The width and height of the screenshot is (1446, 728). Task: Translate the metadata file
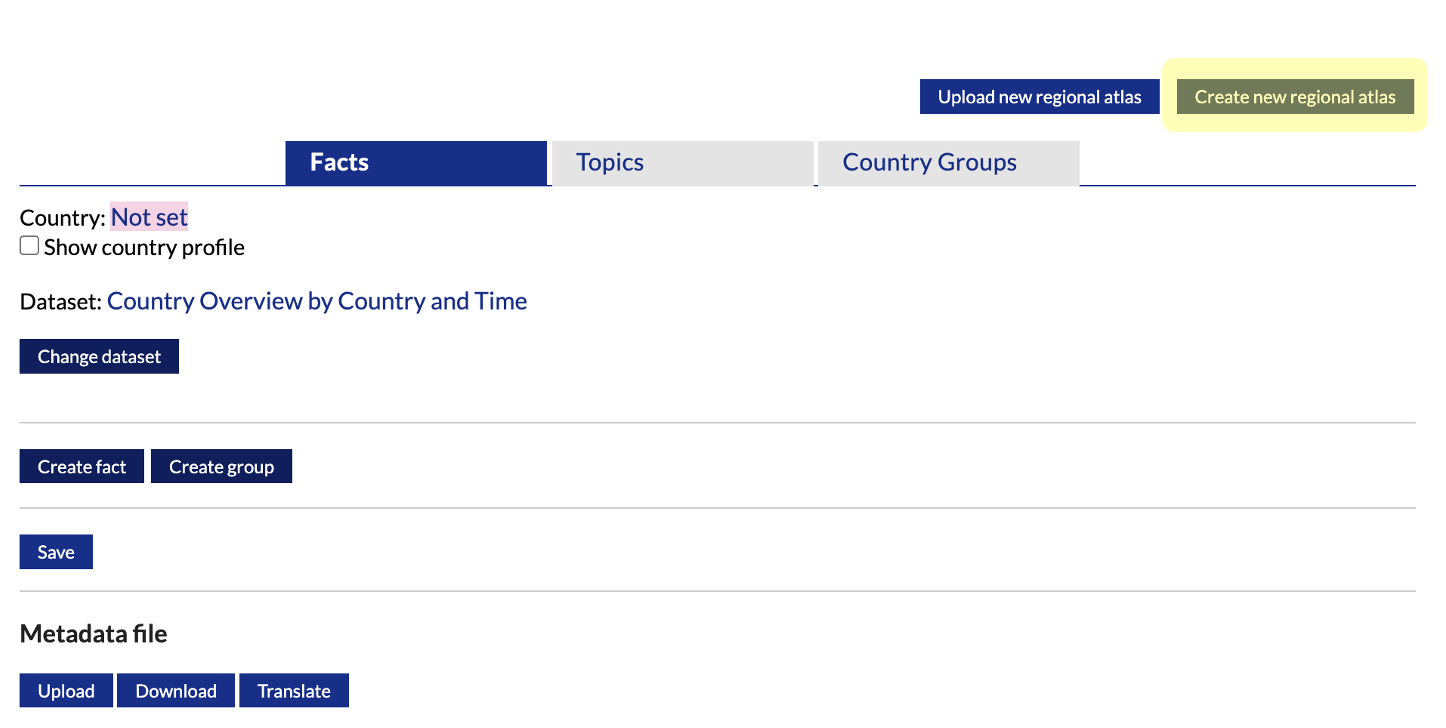tap(294, 691)
